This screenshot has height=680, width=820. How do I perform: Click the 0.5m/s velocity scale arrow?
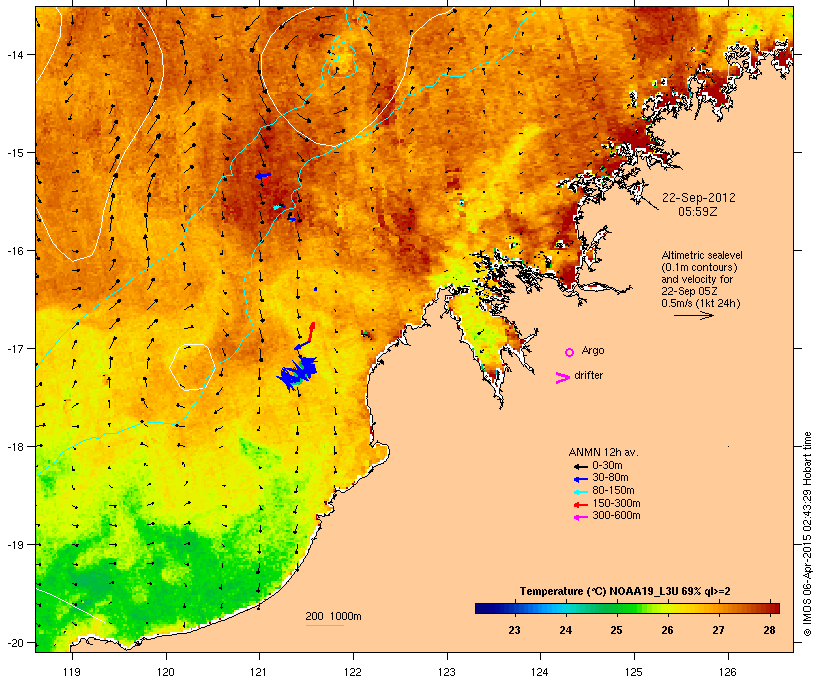(693, 315)
